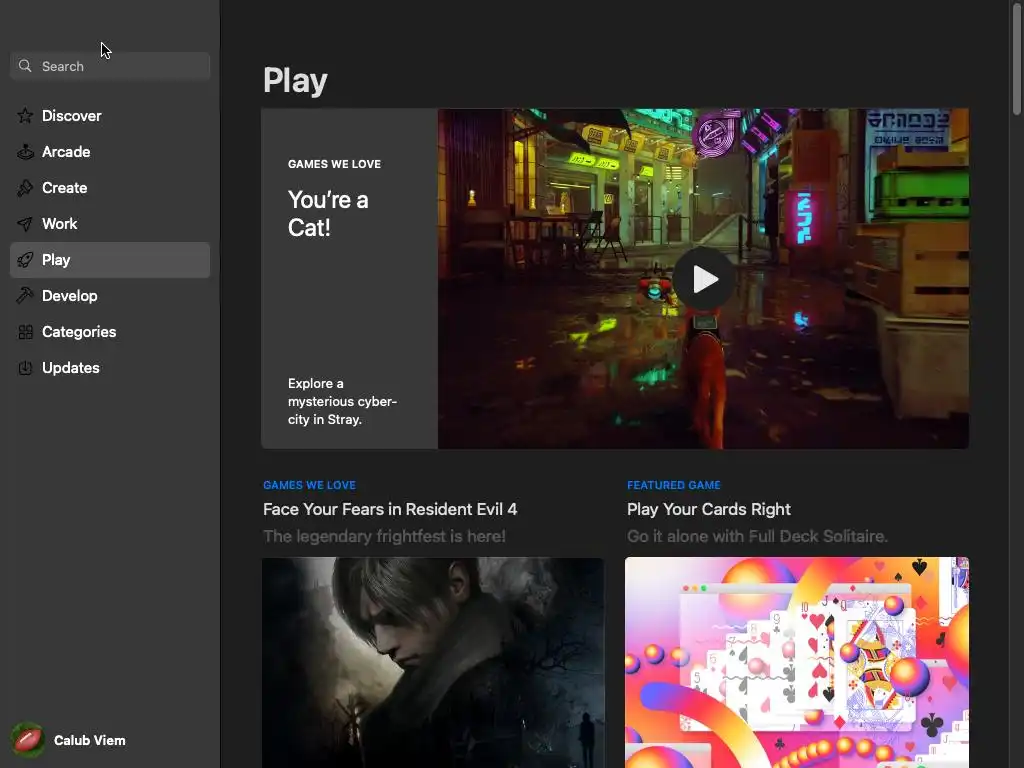Open Face Your Fears in Resident Evil 4
This screenshot has height=768, width=1024.
(x=390, y=509)
